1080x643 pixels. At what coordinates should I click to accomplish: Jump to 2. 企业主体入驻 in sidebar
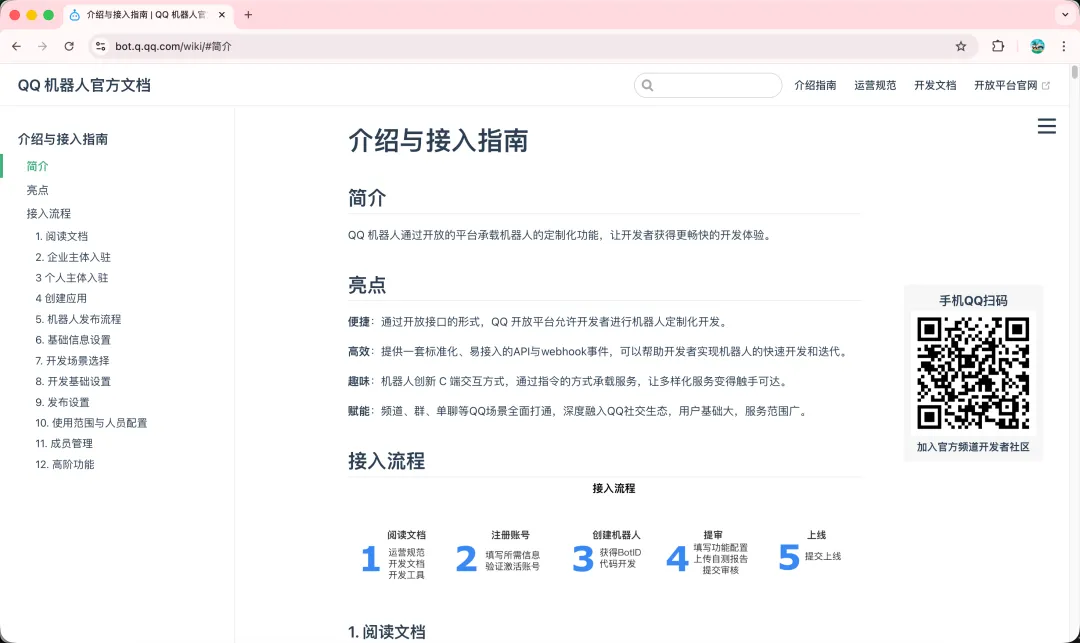(x=73, y=257)
